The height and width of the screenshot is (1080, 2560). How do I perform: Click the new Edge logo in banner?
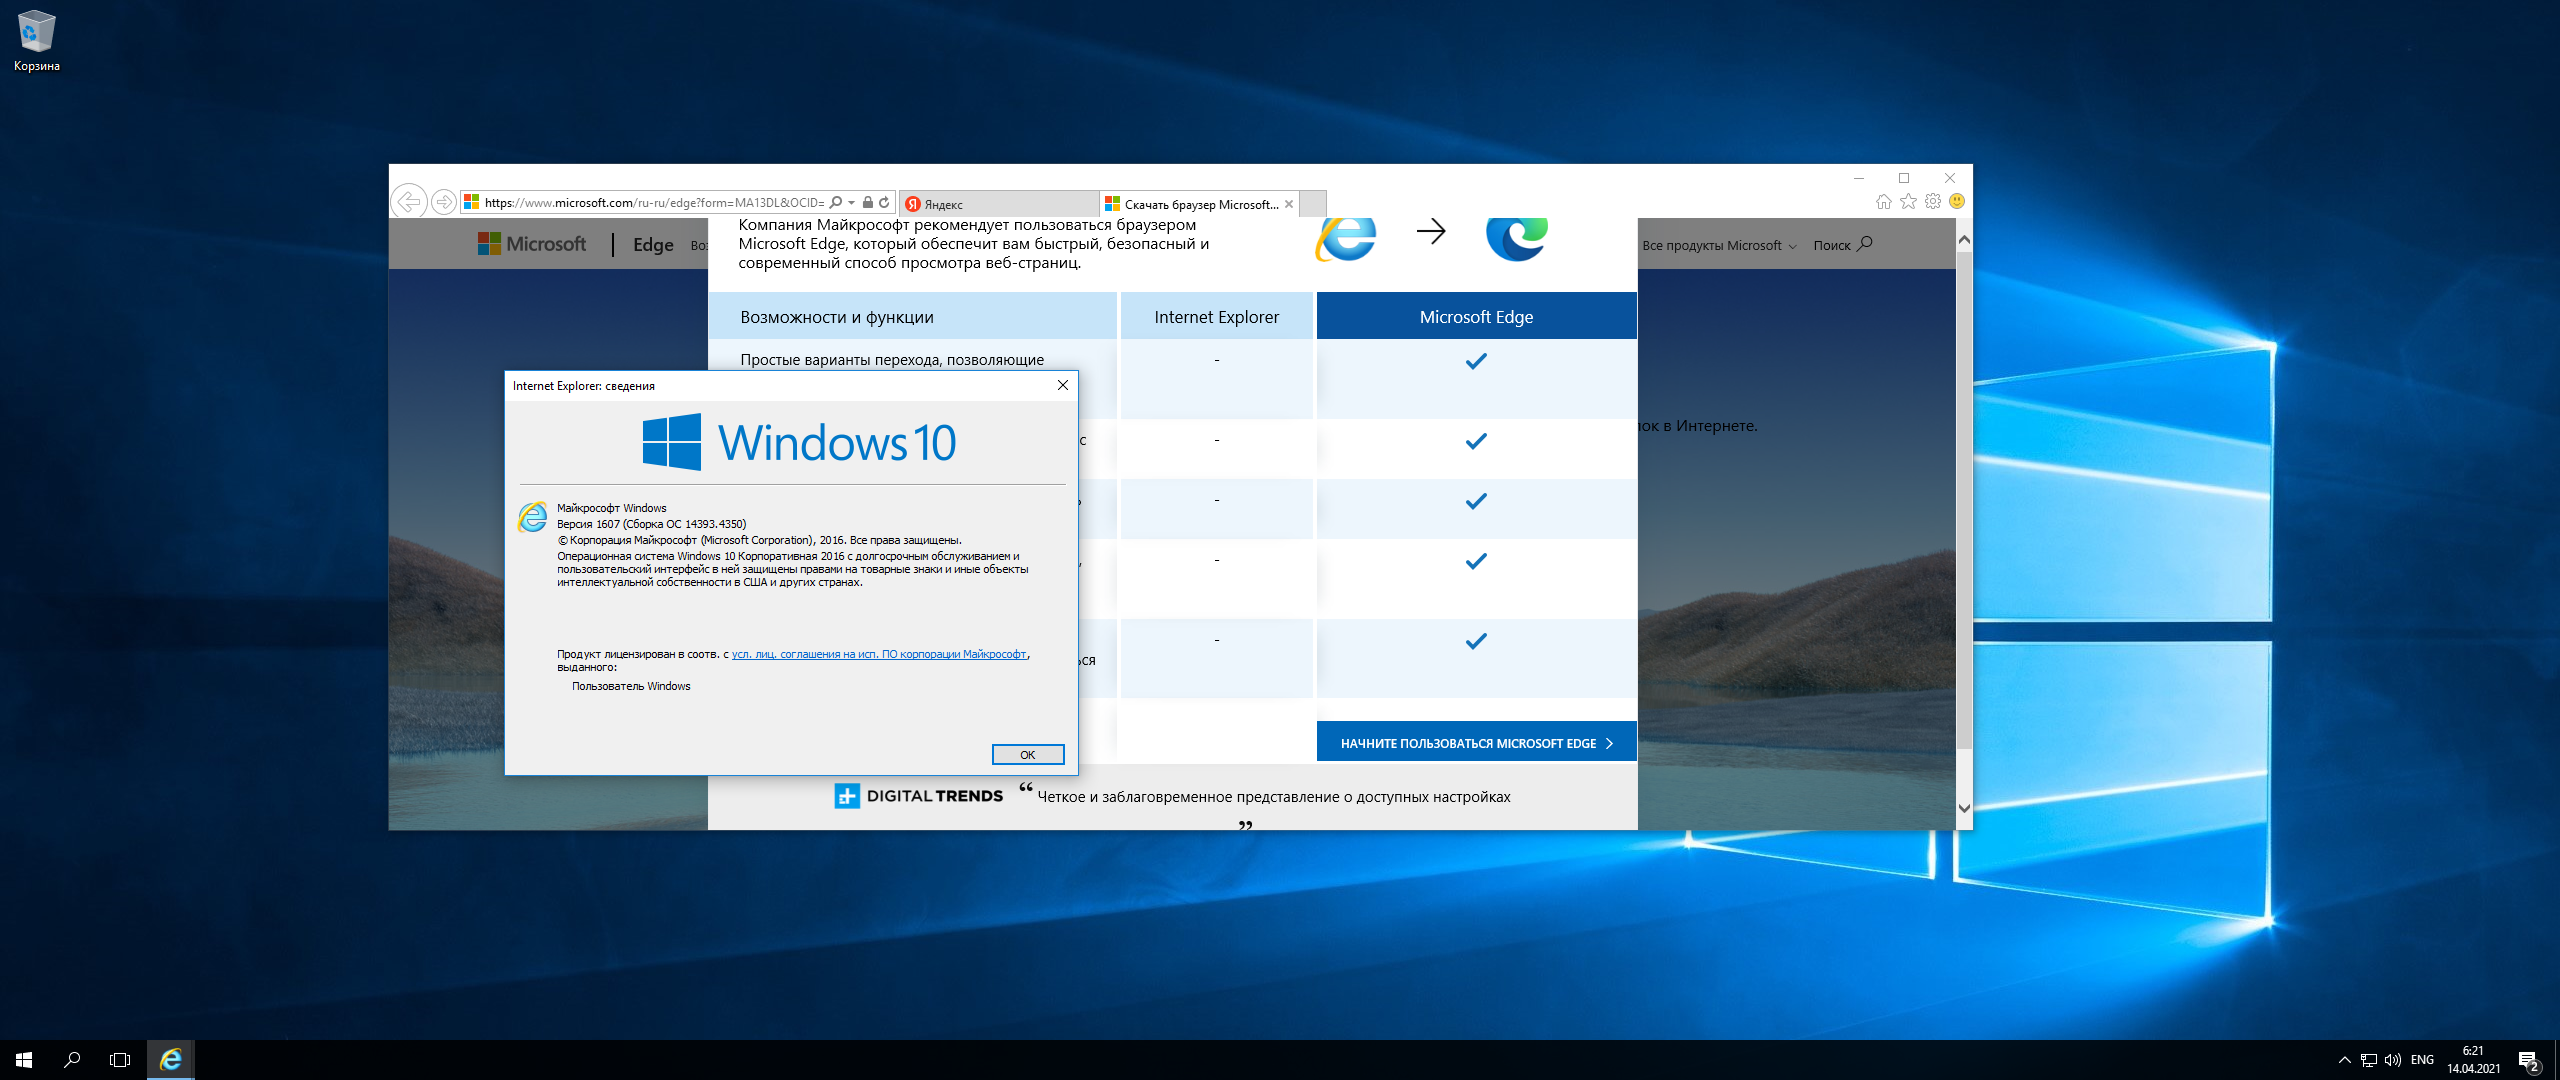pos(1517,239)
